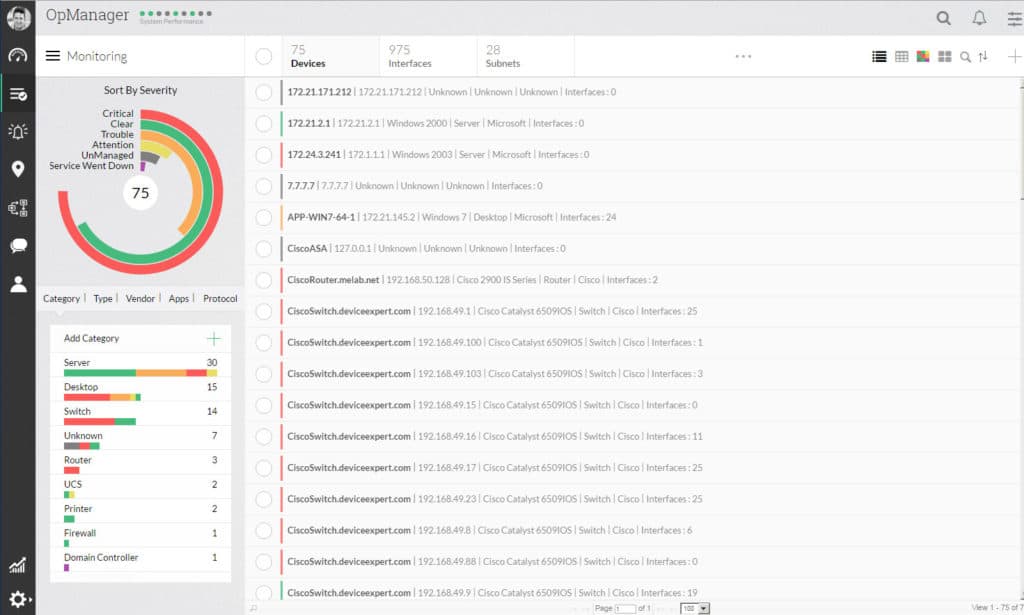Select the Apps filter tab
1024x615 pixels.
click(178, 298)
